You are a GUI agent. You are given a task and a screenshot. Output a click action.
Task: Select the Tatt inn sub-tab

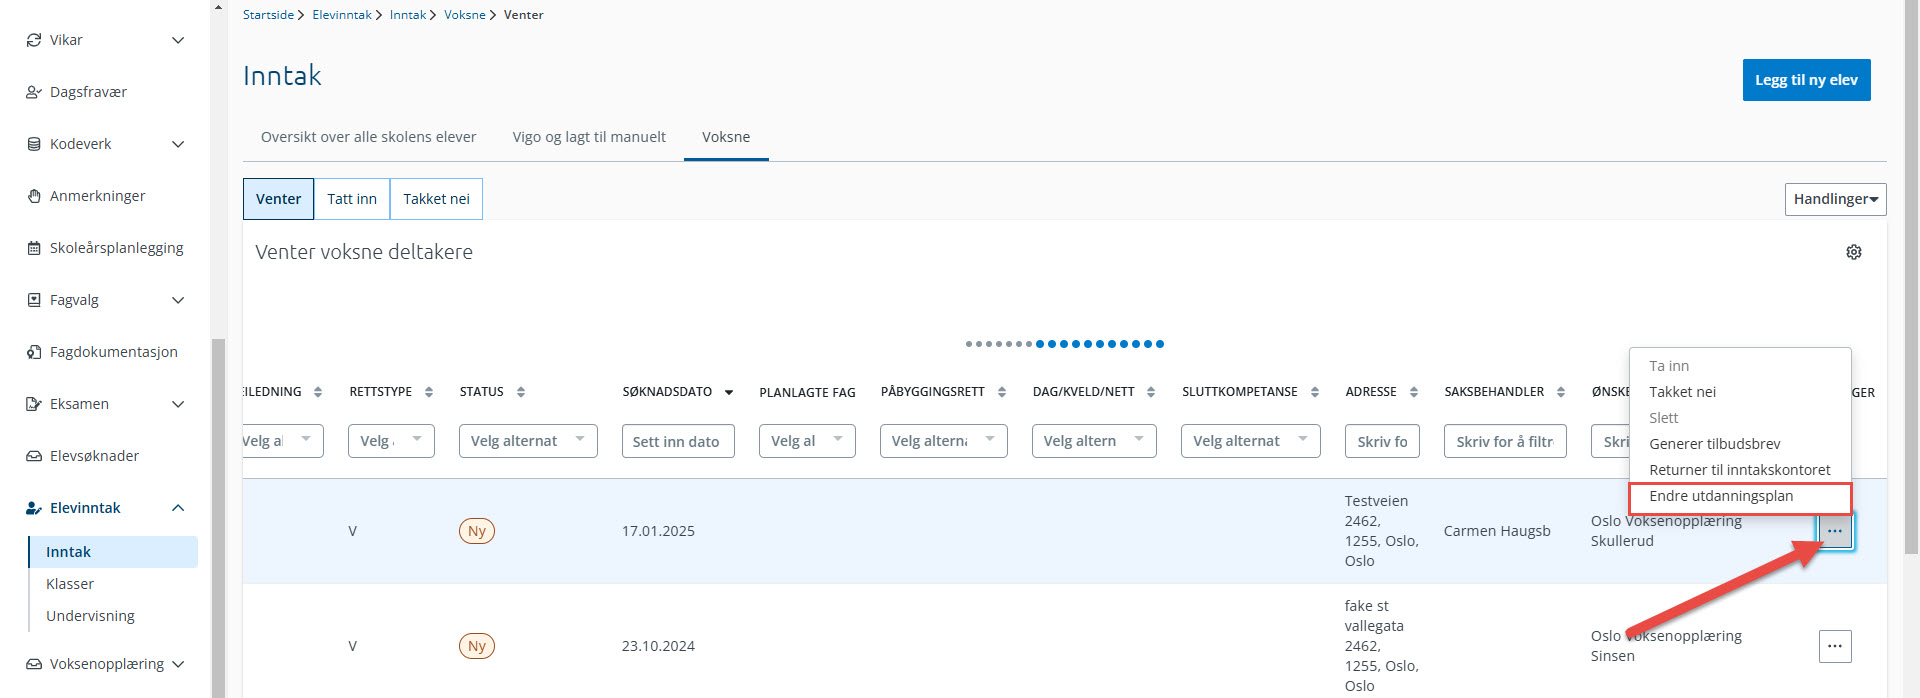tap(352, 199)
